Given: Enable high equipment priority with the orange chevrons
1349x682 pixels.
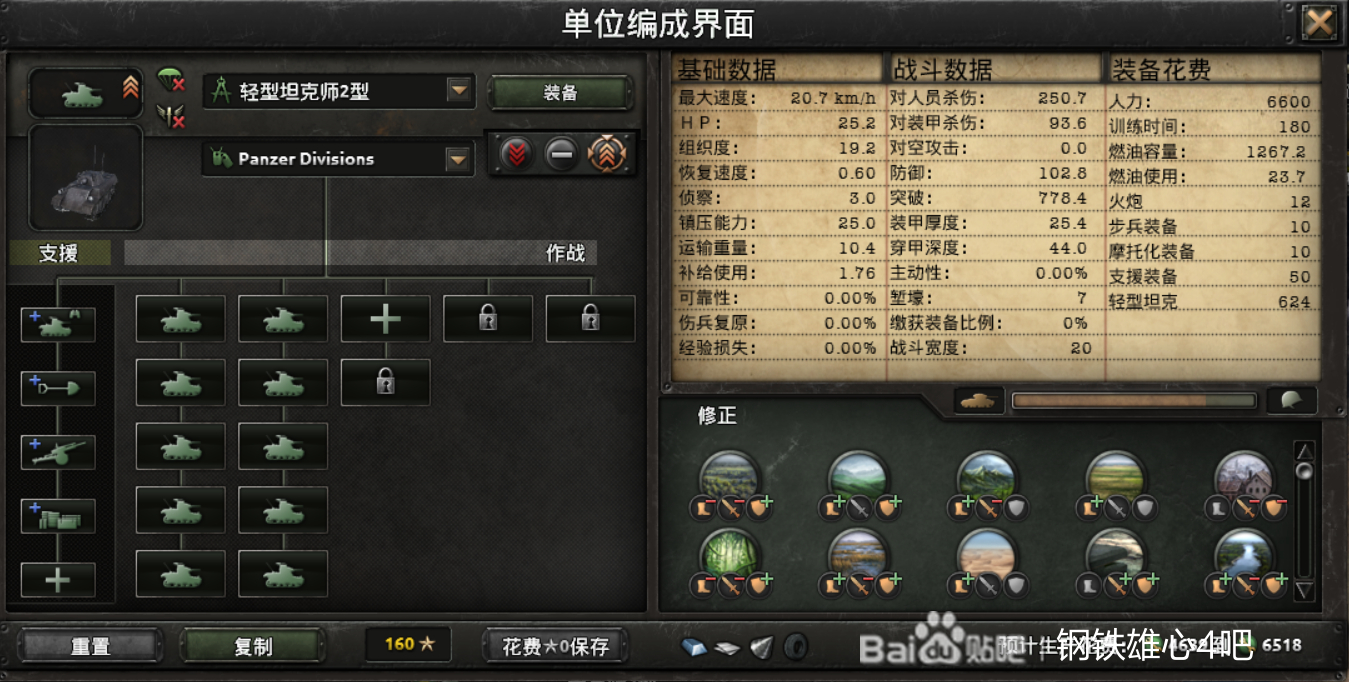Looking at the screenshot, I should (x=608, y=154).
